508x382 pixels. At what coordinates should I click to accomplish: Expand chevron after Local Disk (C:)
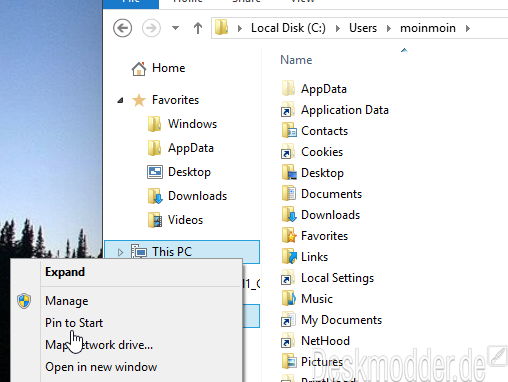(338, 29)
